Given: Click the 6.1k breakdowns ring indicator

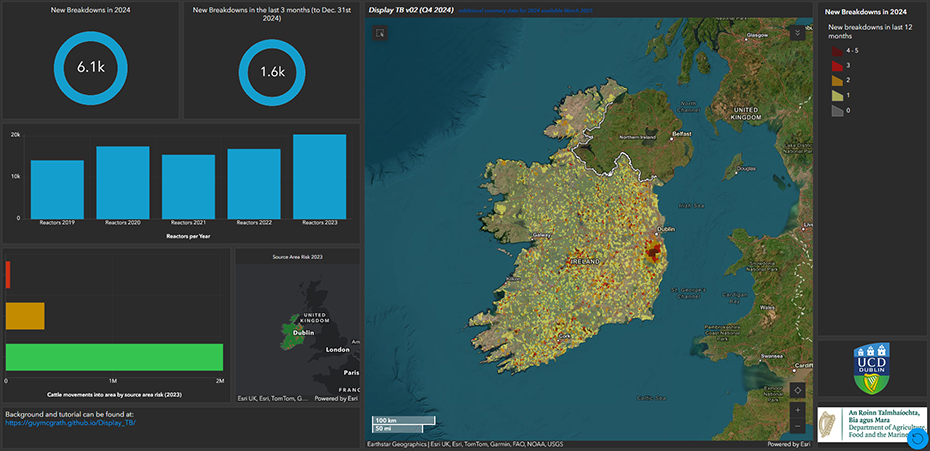Looking at the screenshot, I should [x=89, y=68].
